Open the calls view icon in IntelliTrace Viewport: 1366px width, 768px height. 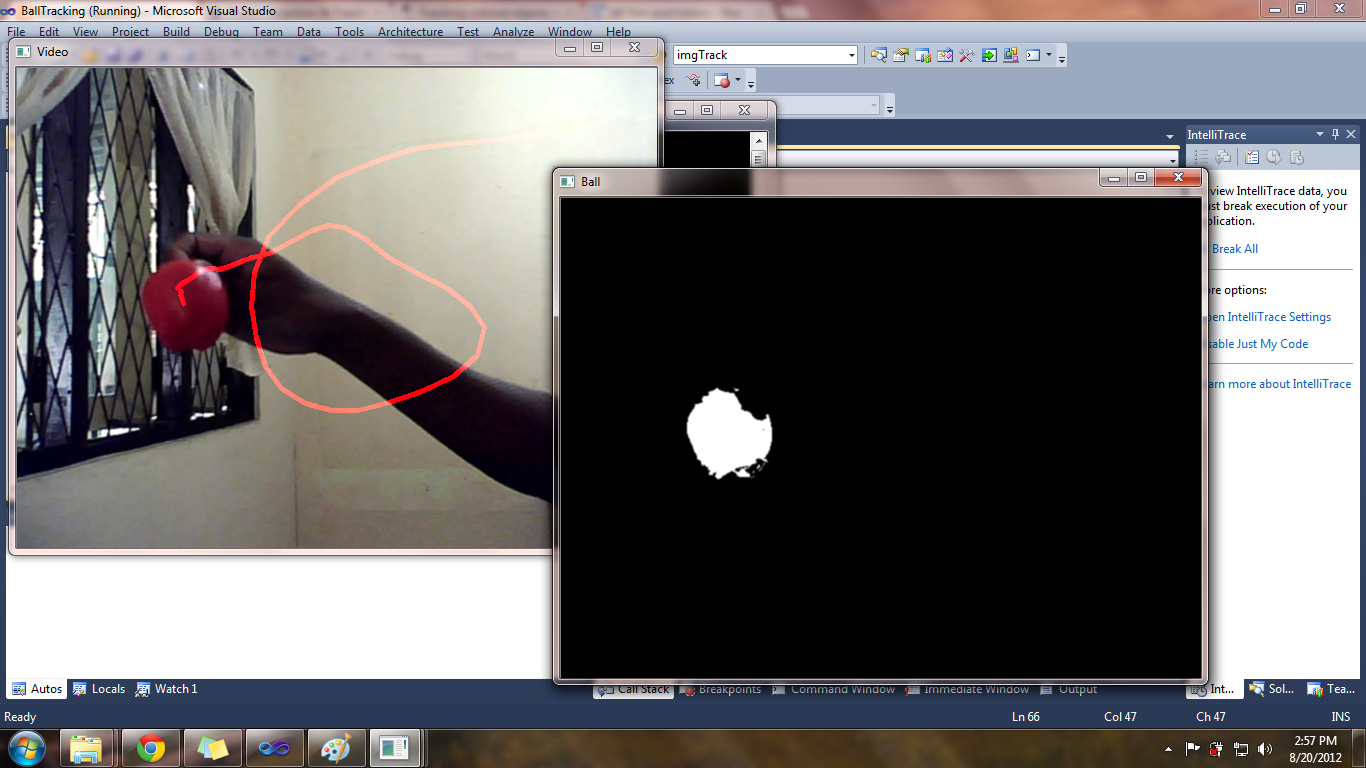(x=1223, y=157)
